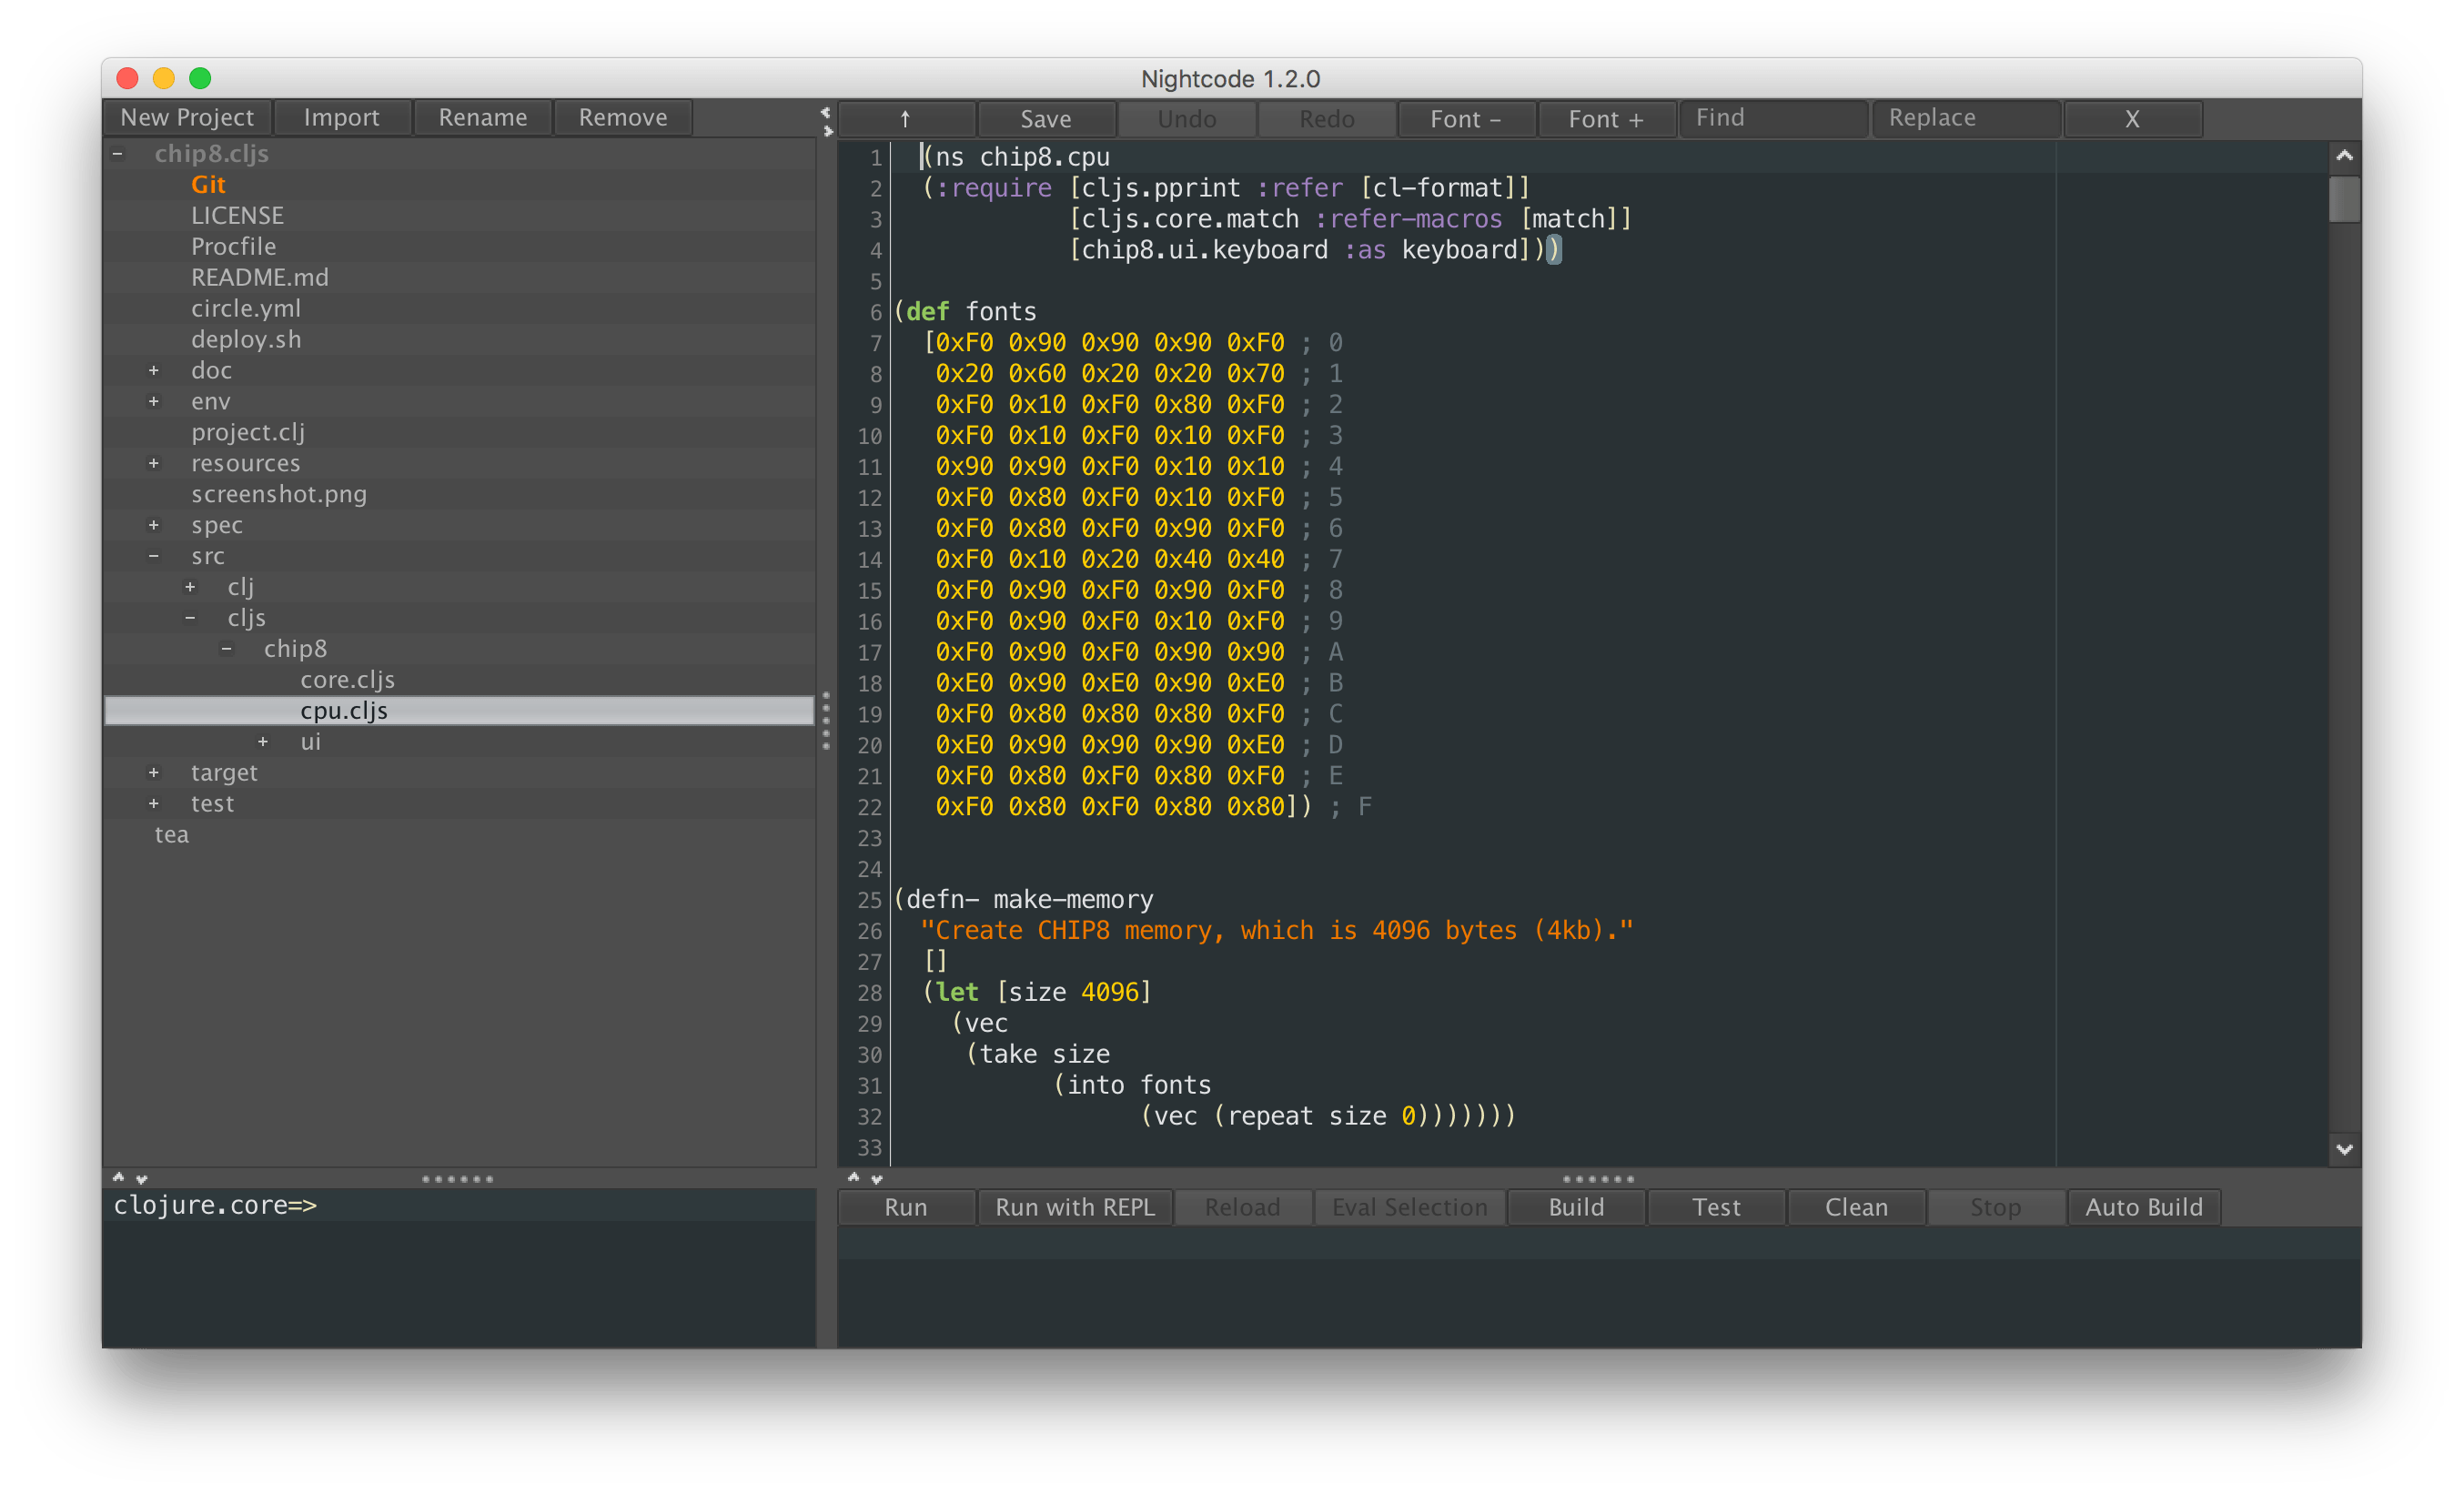
Task: Expand the target folder
Action: 154,773
